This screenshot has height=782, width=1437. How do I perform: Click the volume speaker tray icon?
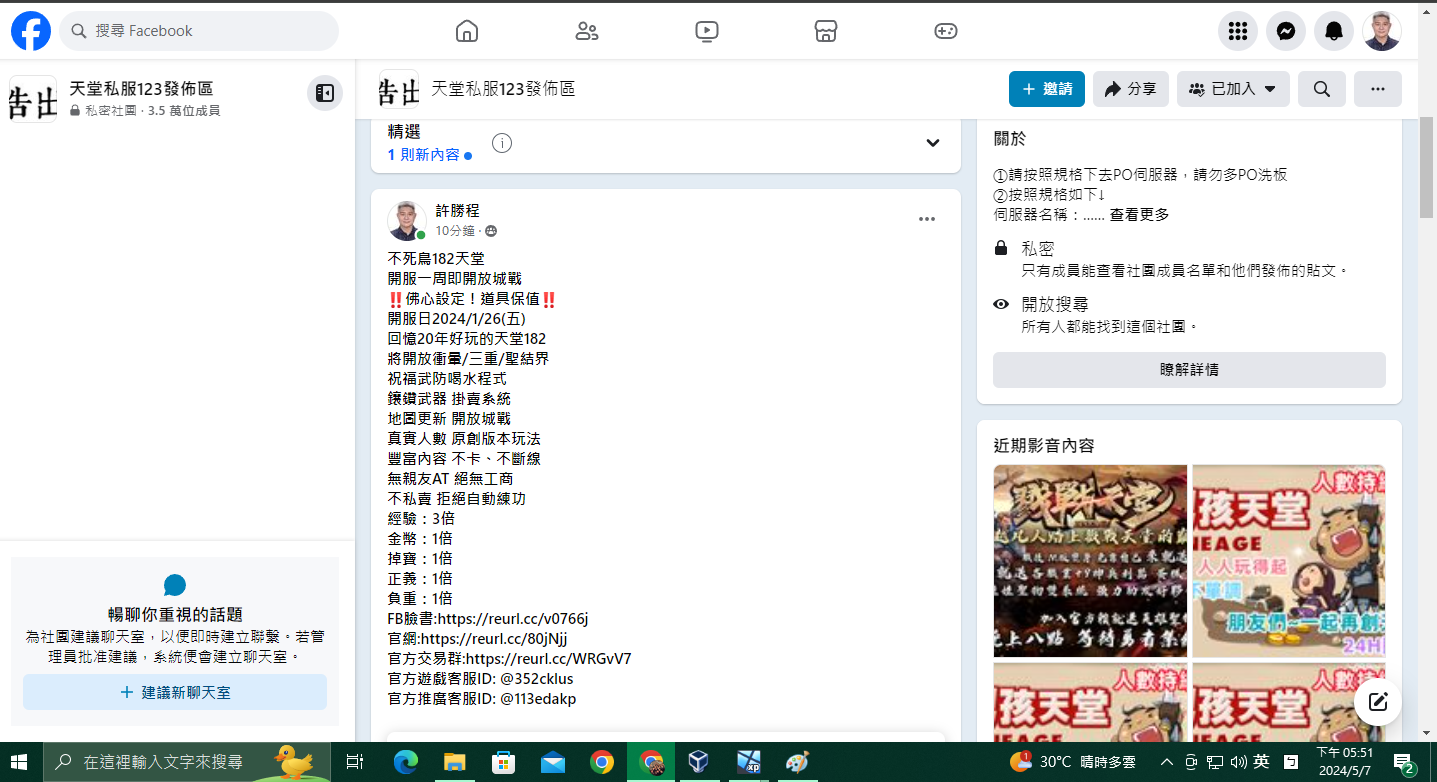(x=1238, y=761)
